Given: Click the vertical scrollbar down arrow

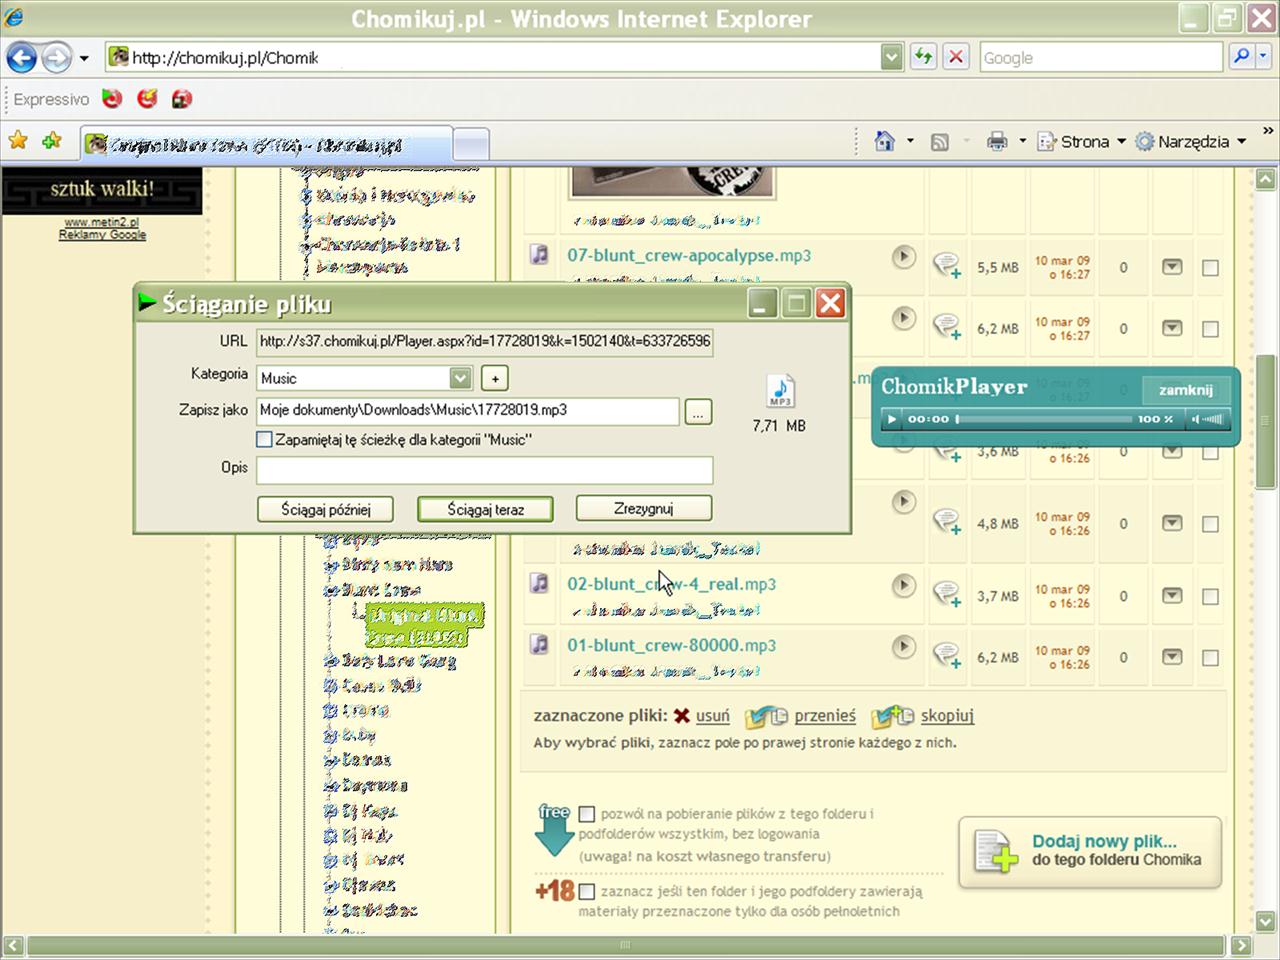Looking at the screenshot, I should 1266,921.
